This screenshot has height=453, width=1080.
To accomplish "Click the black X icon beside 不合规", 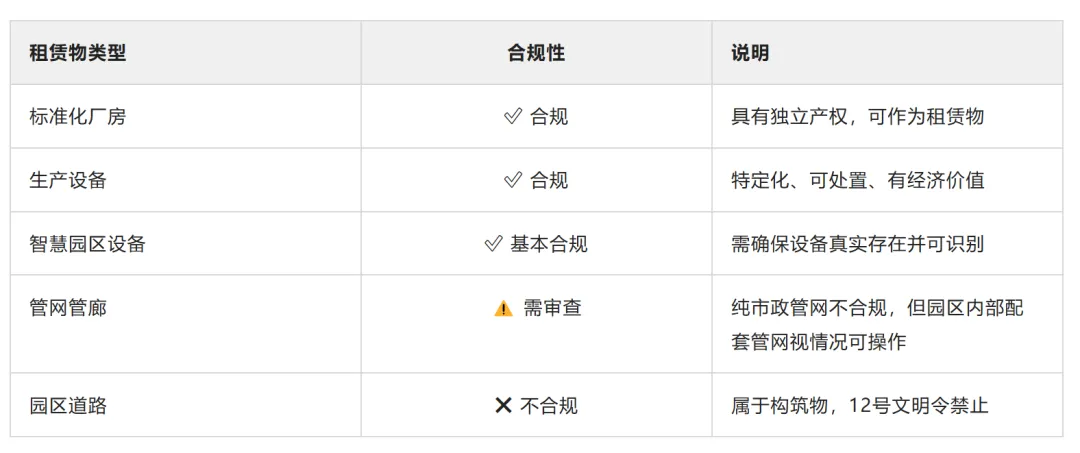I will click(x=503, y=405).
